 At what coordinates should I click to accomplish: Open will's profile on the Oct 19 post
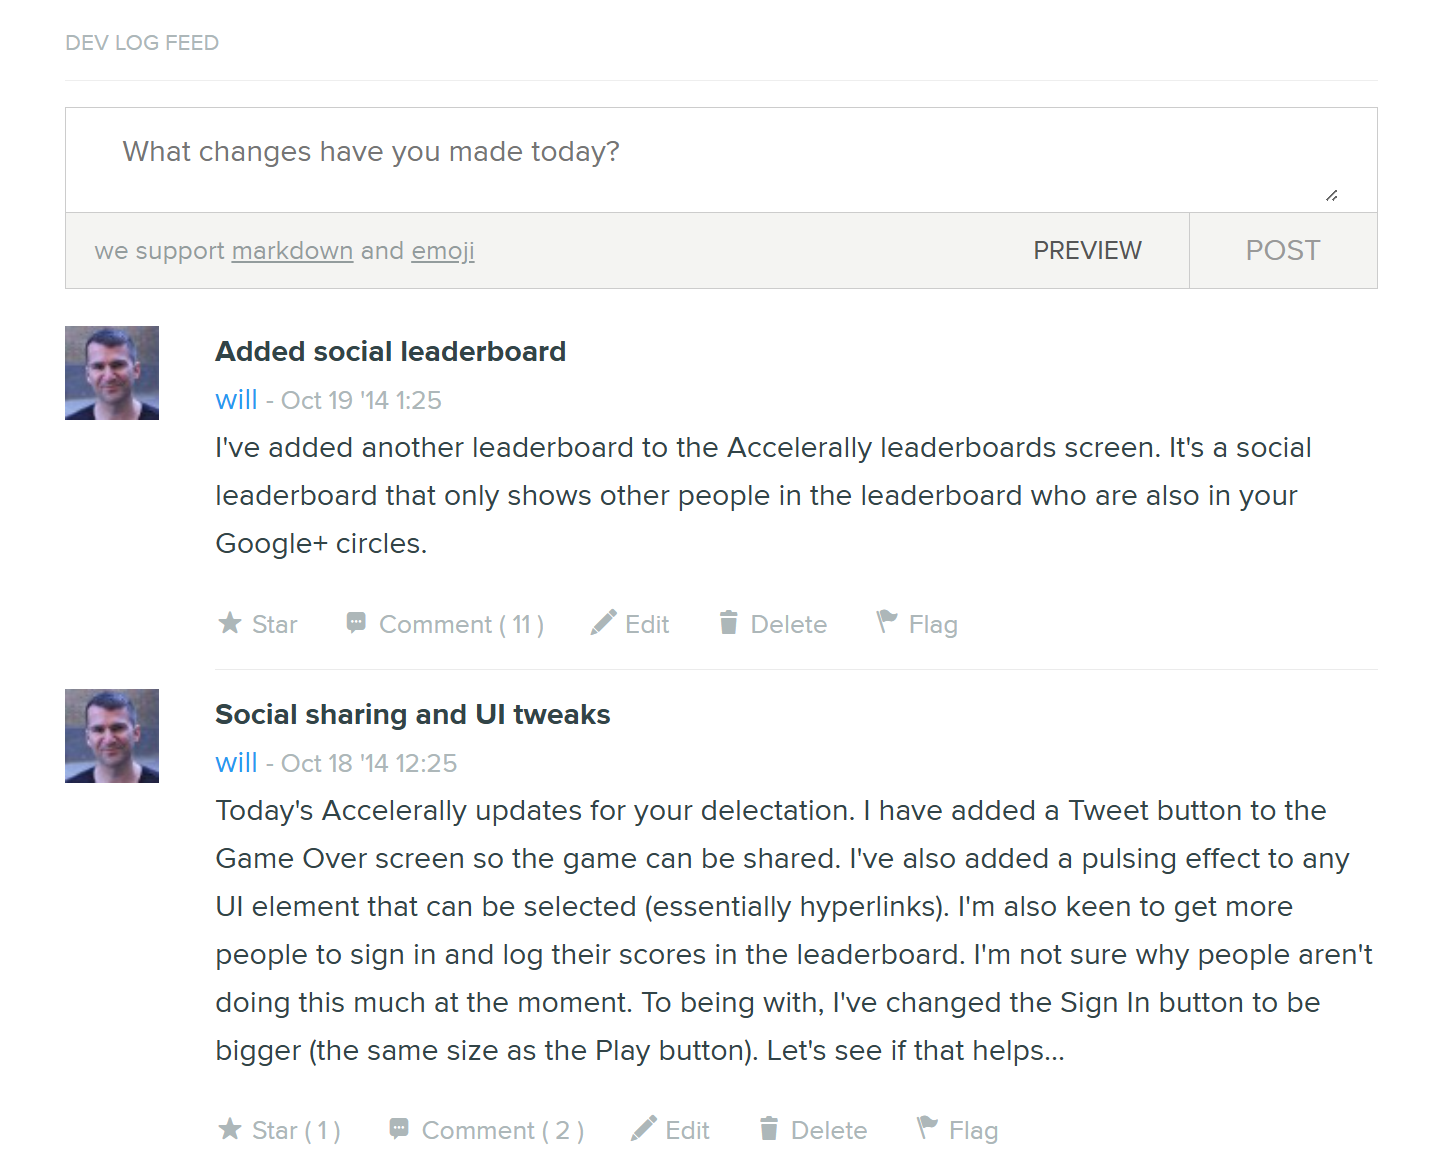click(236, 400)
